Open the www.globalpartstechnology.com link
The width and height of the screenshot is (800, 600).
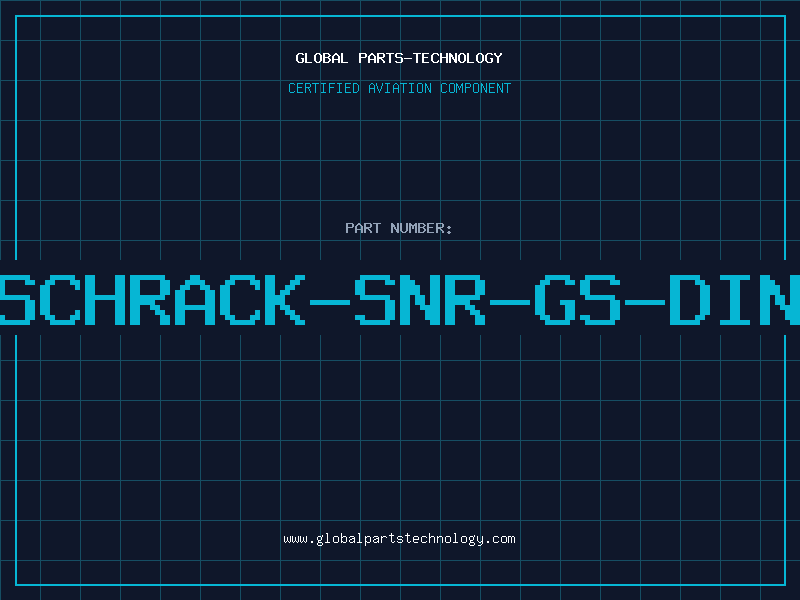coord(399,539)
